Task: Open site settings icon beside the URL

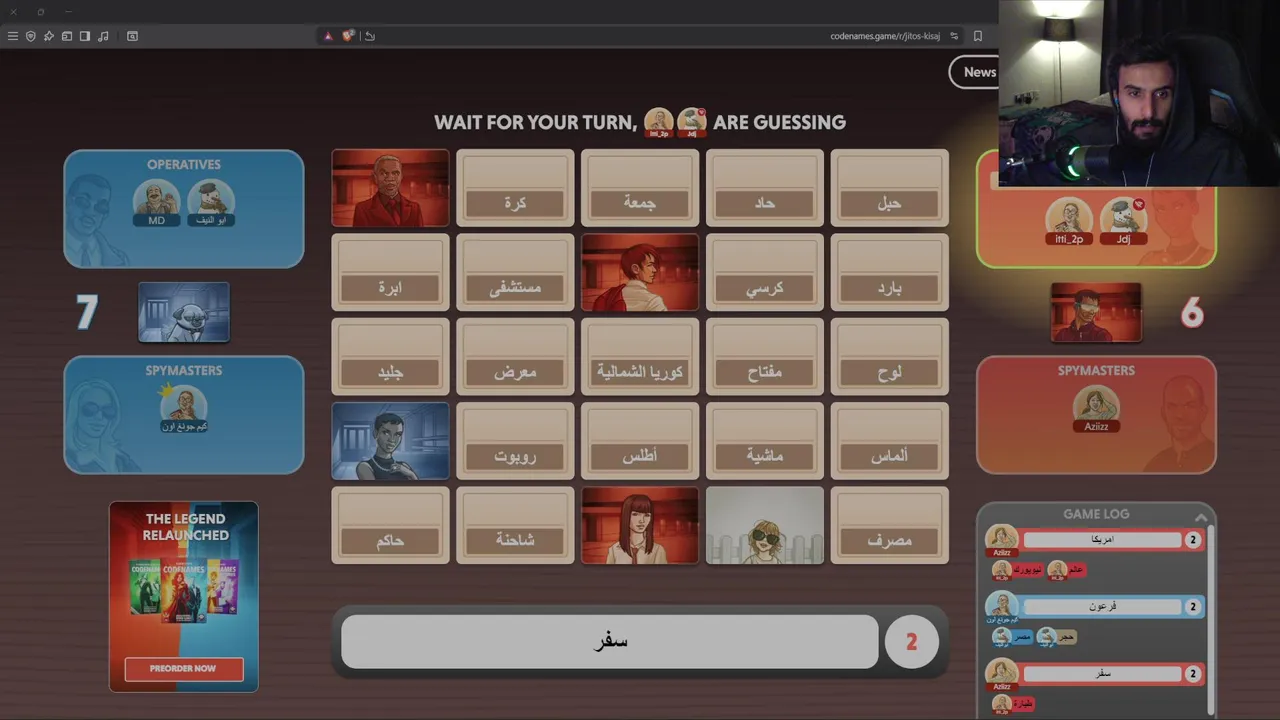Action: click(x=954, y=36)
